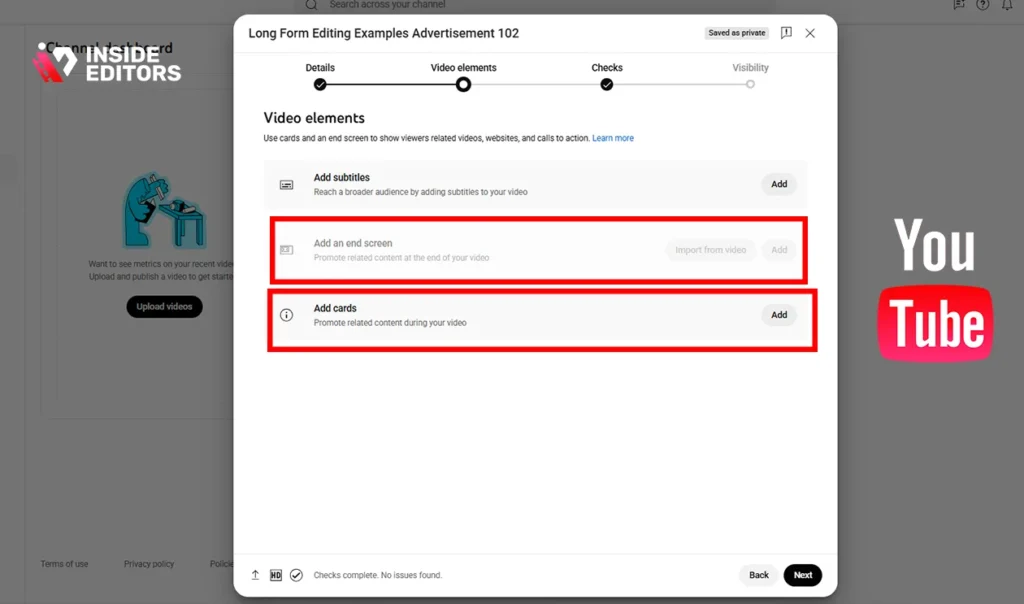Click the Search across your channel field
This screenshot has height=604, width=1024.
tap(536, 5)
